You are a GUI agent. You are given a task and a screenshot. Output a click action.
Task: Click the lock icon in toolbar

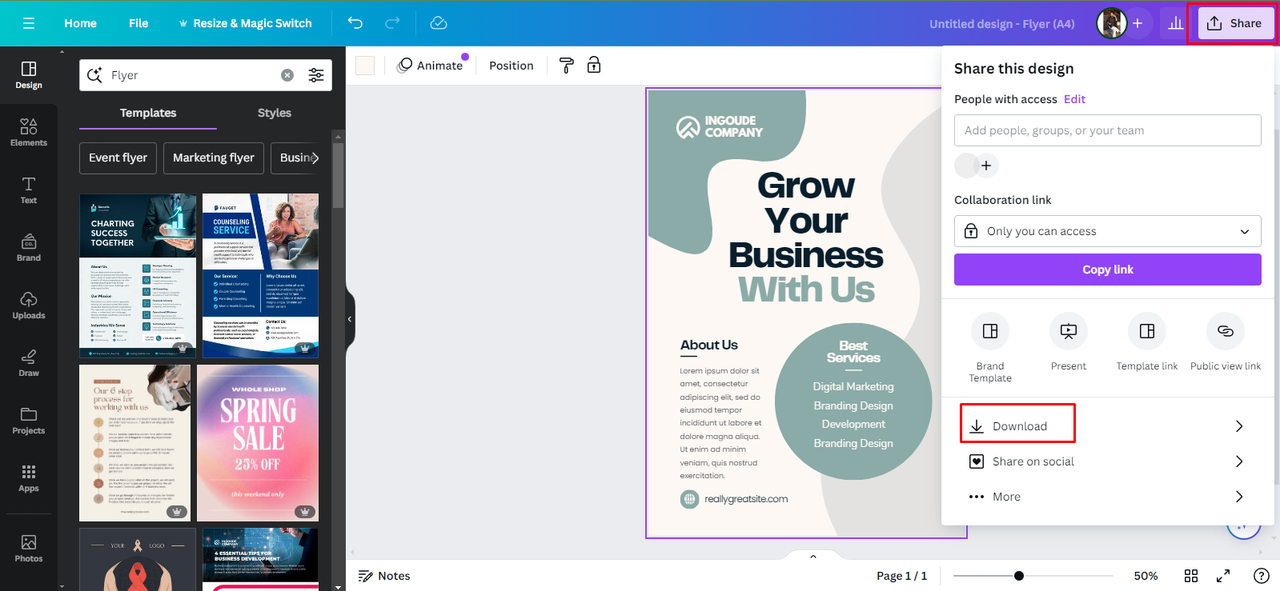[594, 65]
